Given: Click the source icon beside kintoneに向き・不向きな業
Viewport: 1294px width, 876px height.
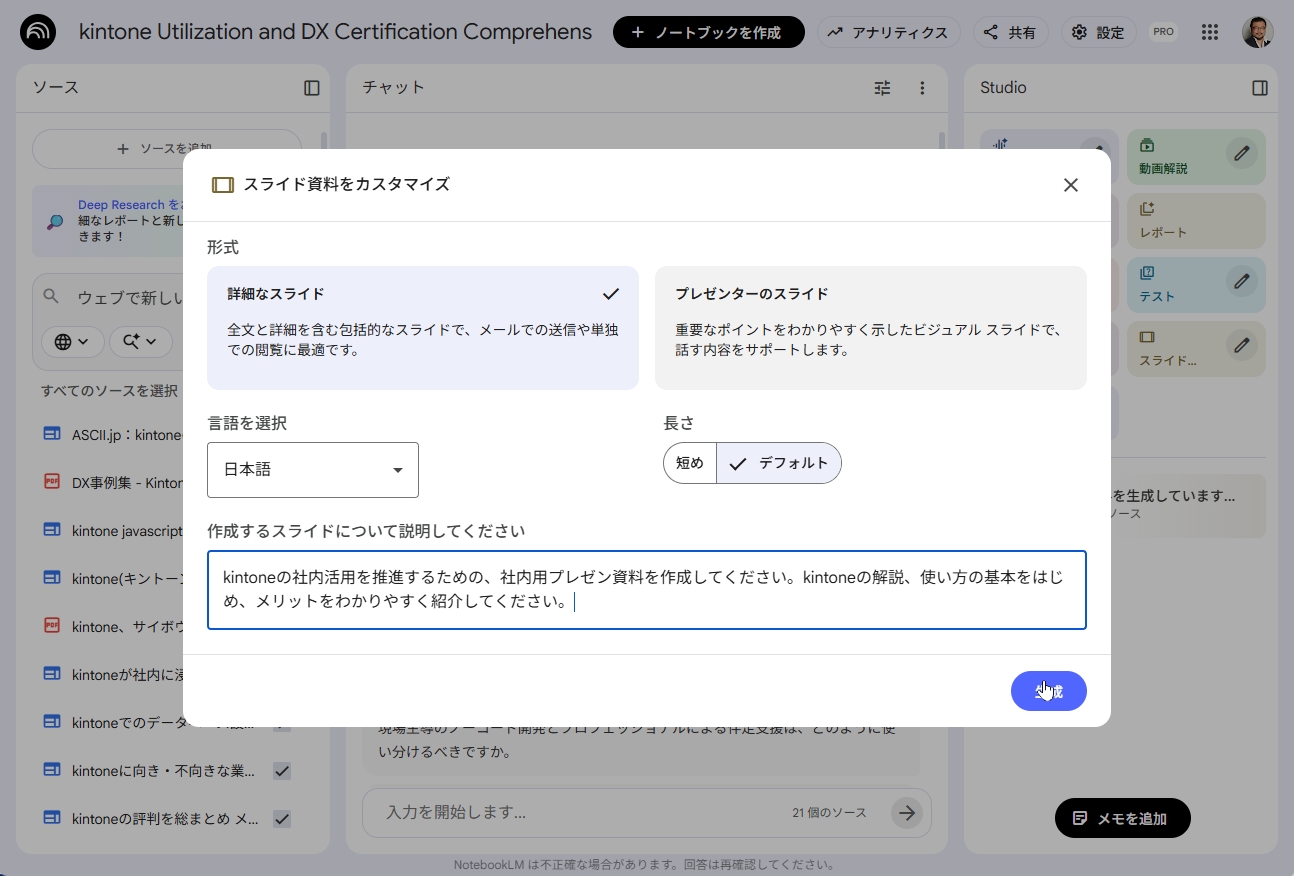Looking at the screenshot, I should pos(52,769).
